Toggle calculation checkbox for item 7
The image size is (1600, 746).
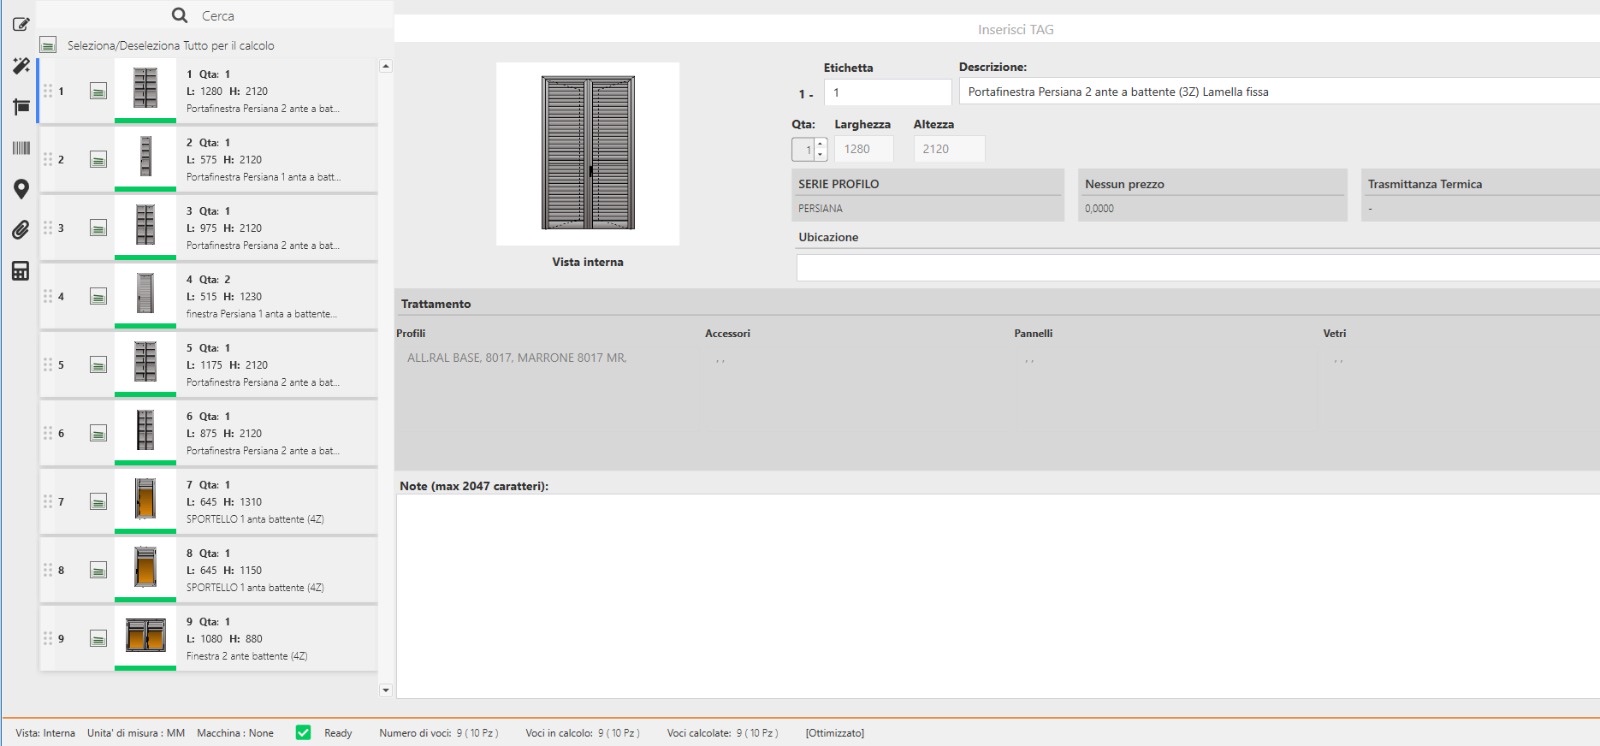98,502
